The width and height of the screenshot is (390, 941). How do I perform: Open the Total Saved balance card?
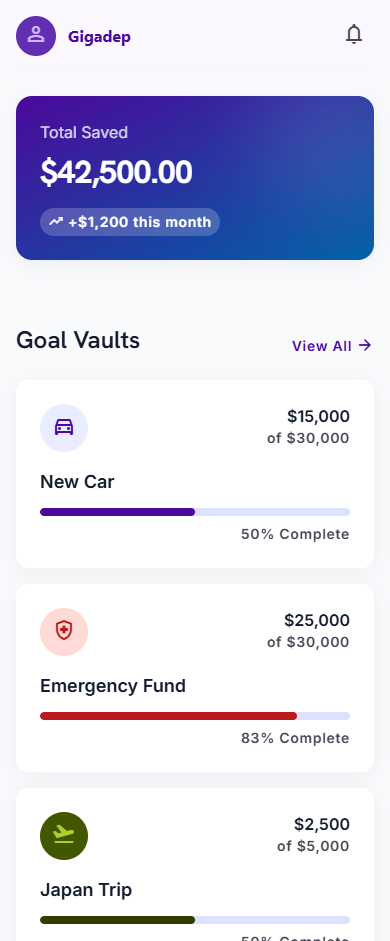[x=195, y=178]
